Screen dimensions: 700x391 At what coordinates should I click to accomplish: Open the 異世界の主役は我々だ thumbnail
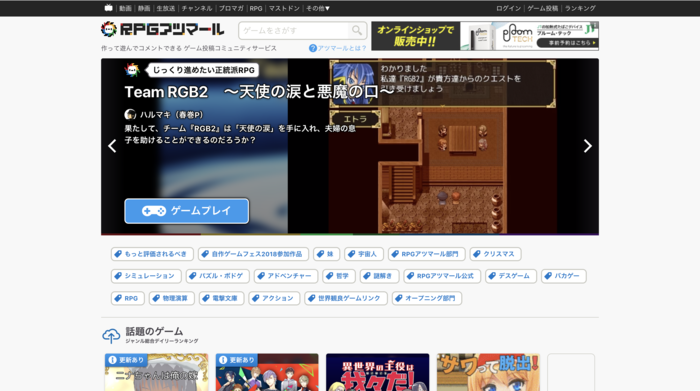point(378,372)
